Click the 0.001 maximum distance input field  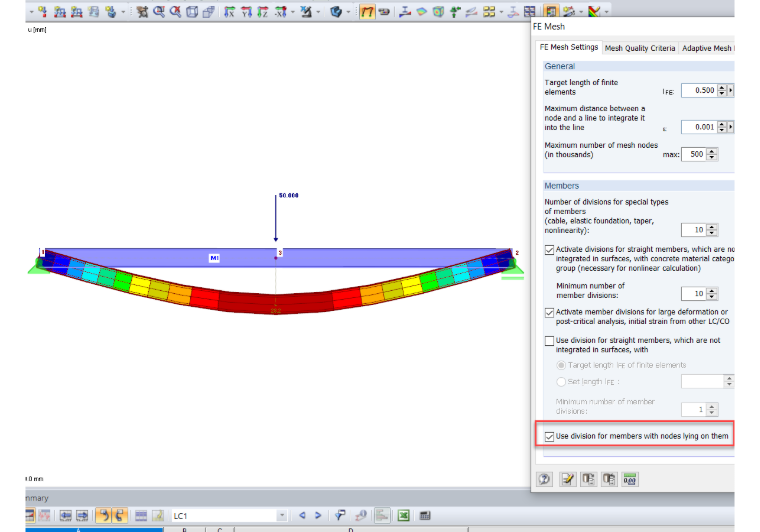(698, 127)
